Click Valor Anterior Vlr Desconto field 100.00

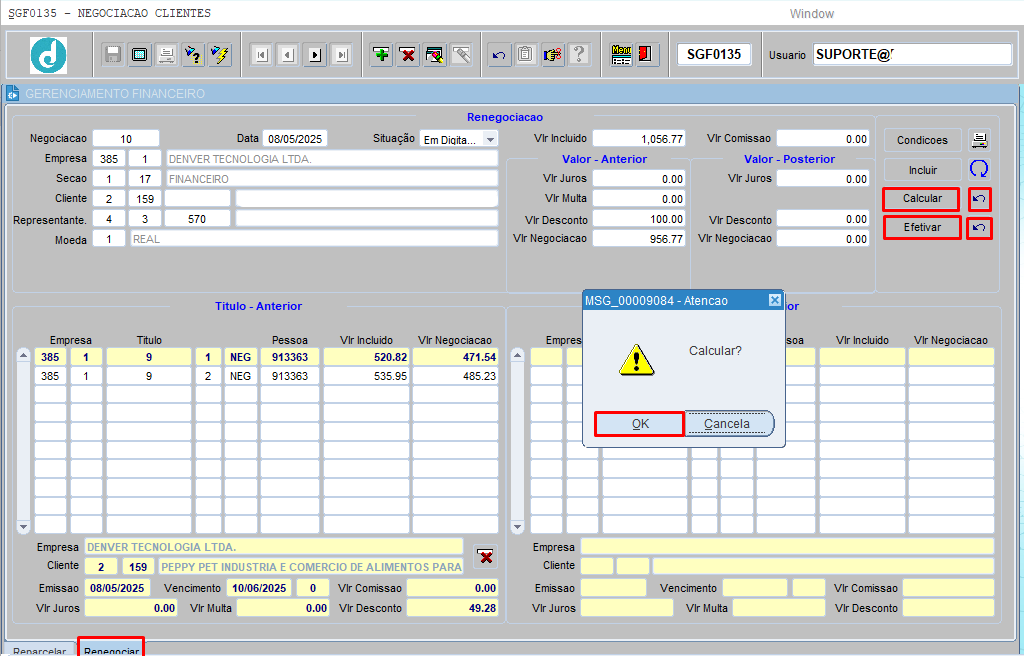pos(639,220)
